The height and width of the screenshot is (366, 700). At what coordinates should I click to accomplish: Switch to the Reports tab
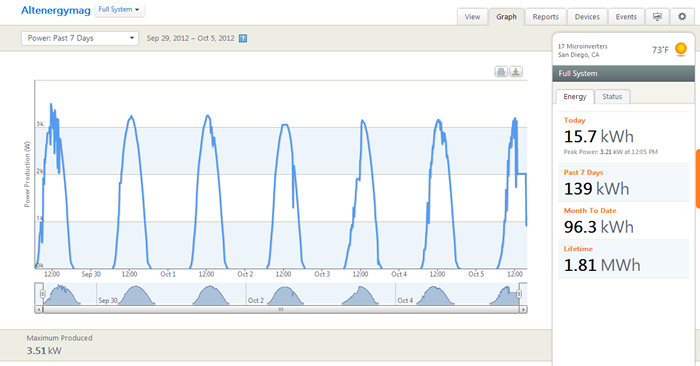point(546,17)
